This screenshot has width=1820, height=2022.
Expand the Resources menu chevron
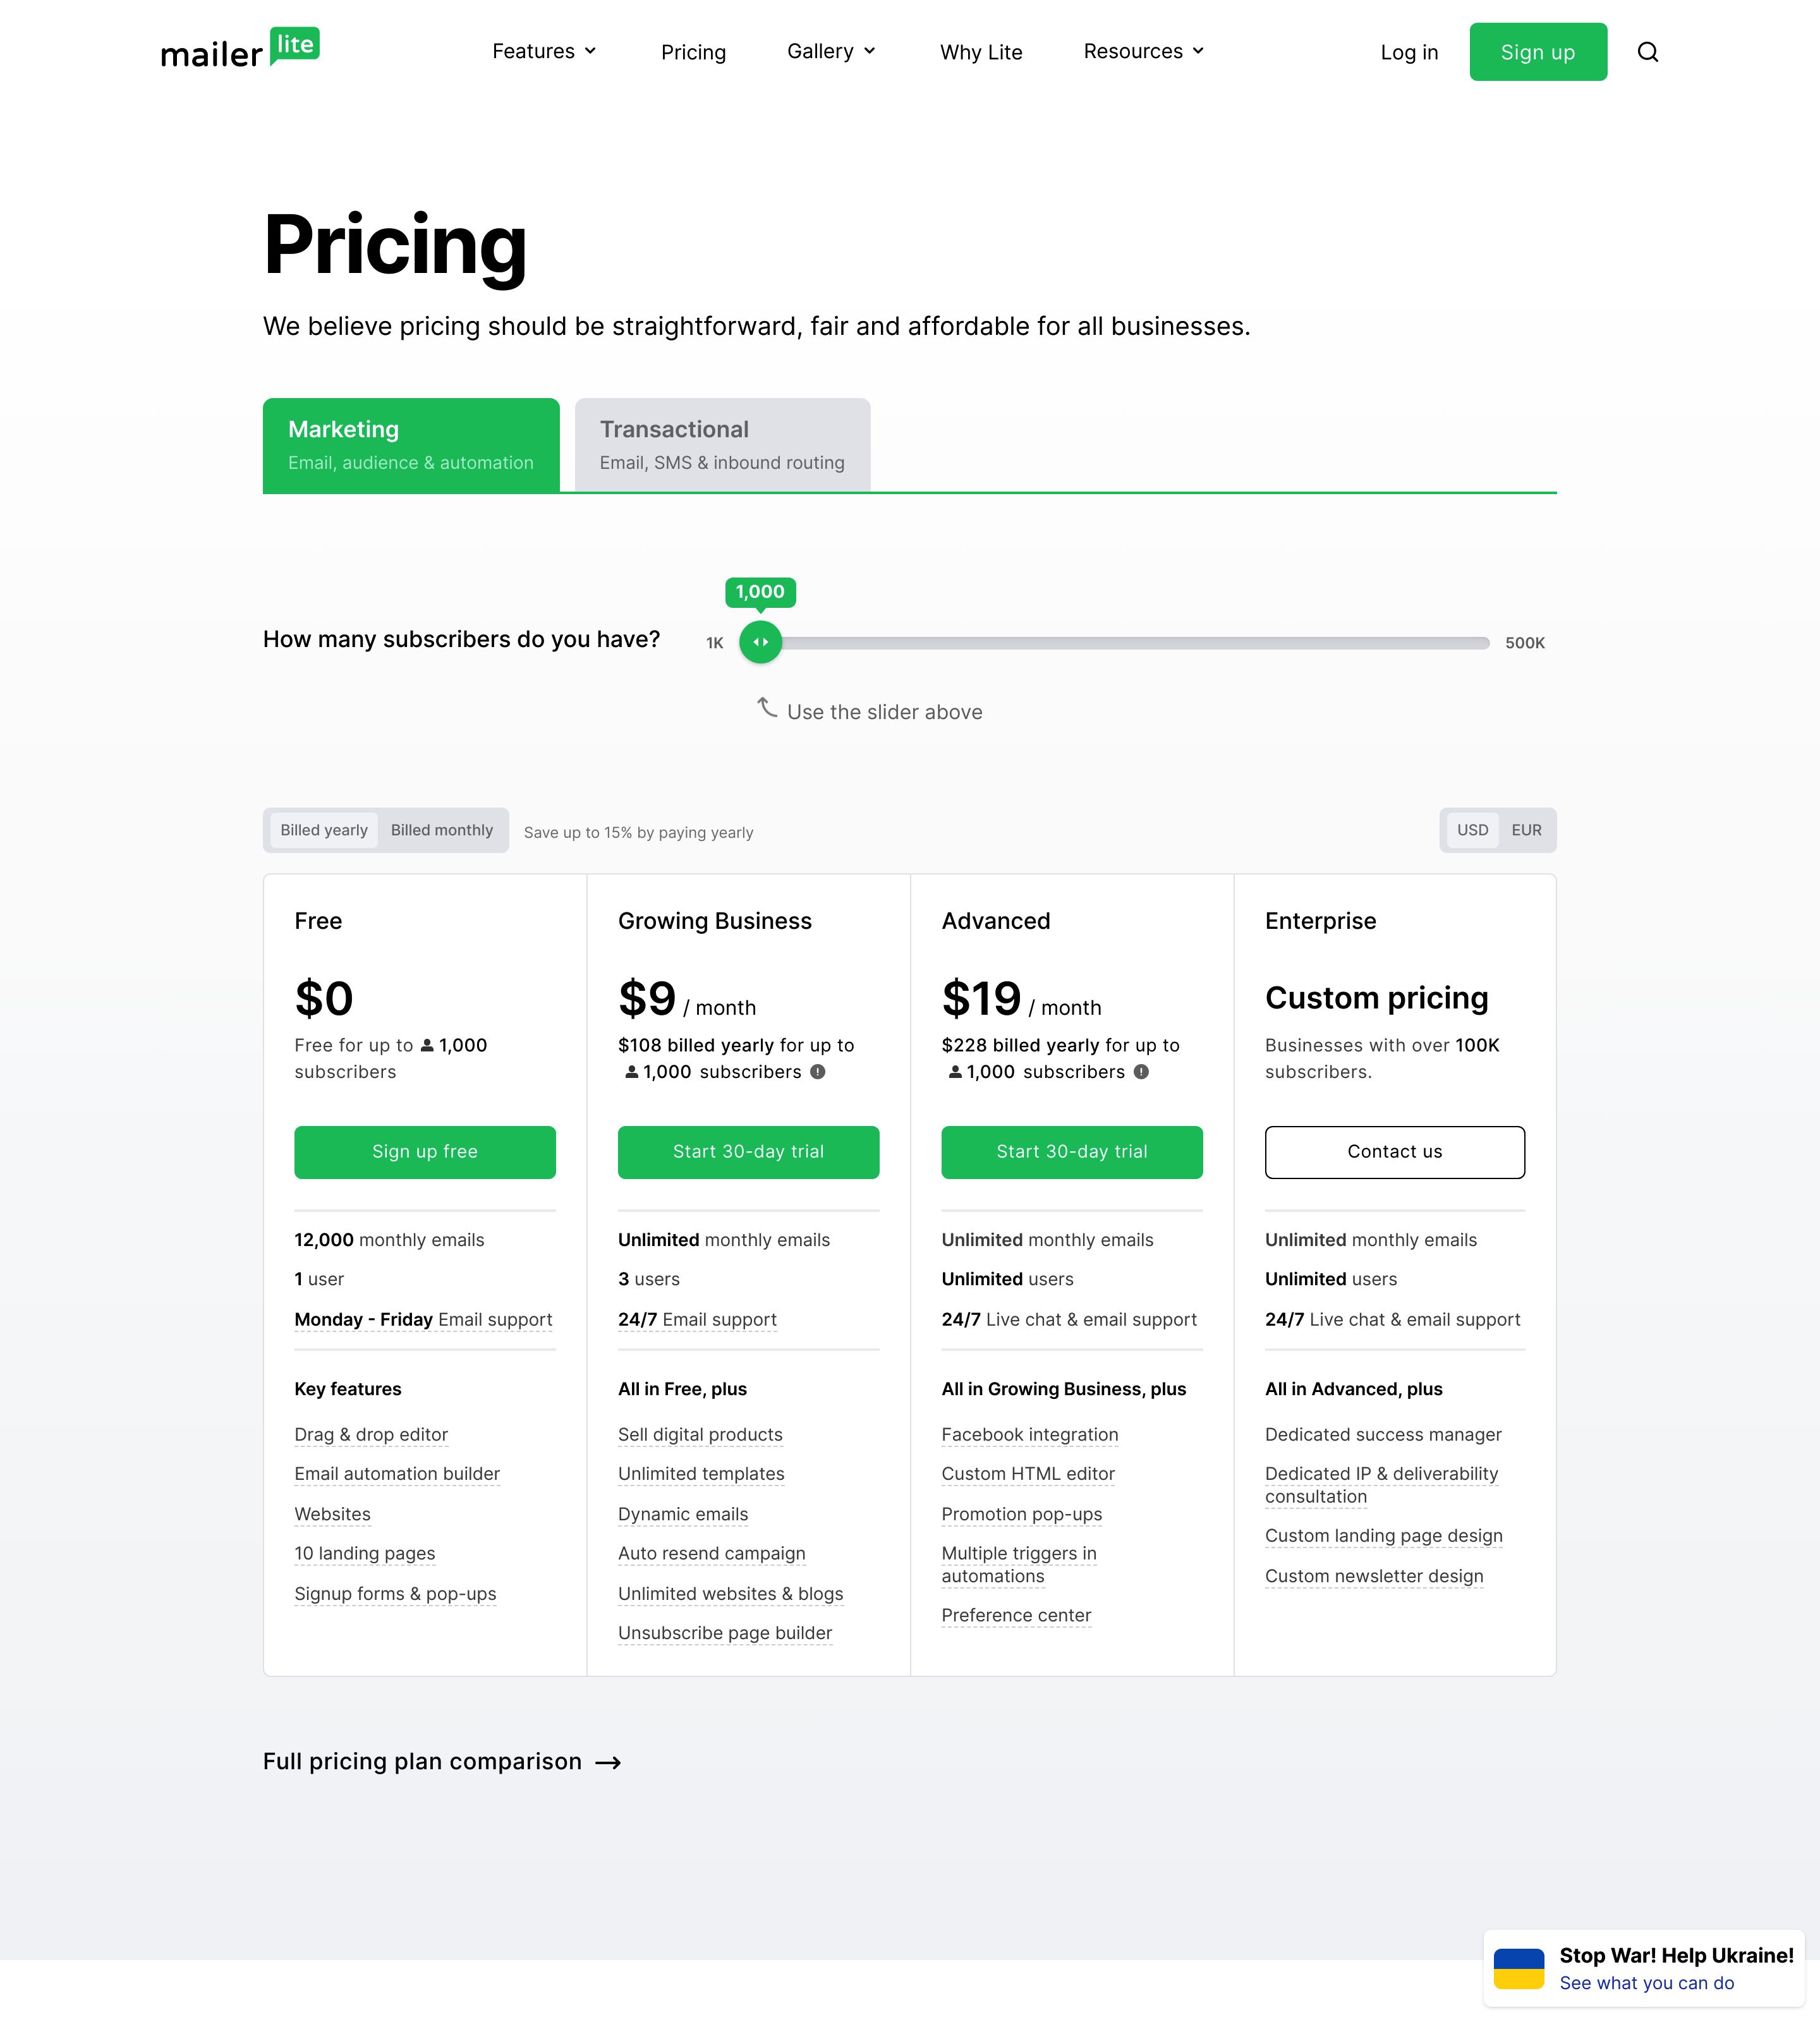[x=1198, y=51]
